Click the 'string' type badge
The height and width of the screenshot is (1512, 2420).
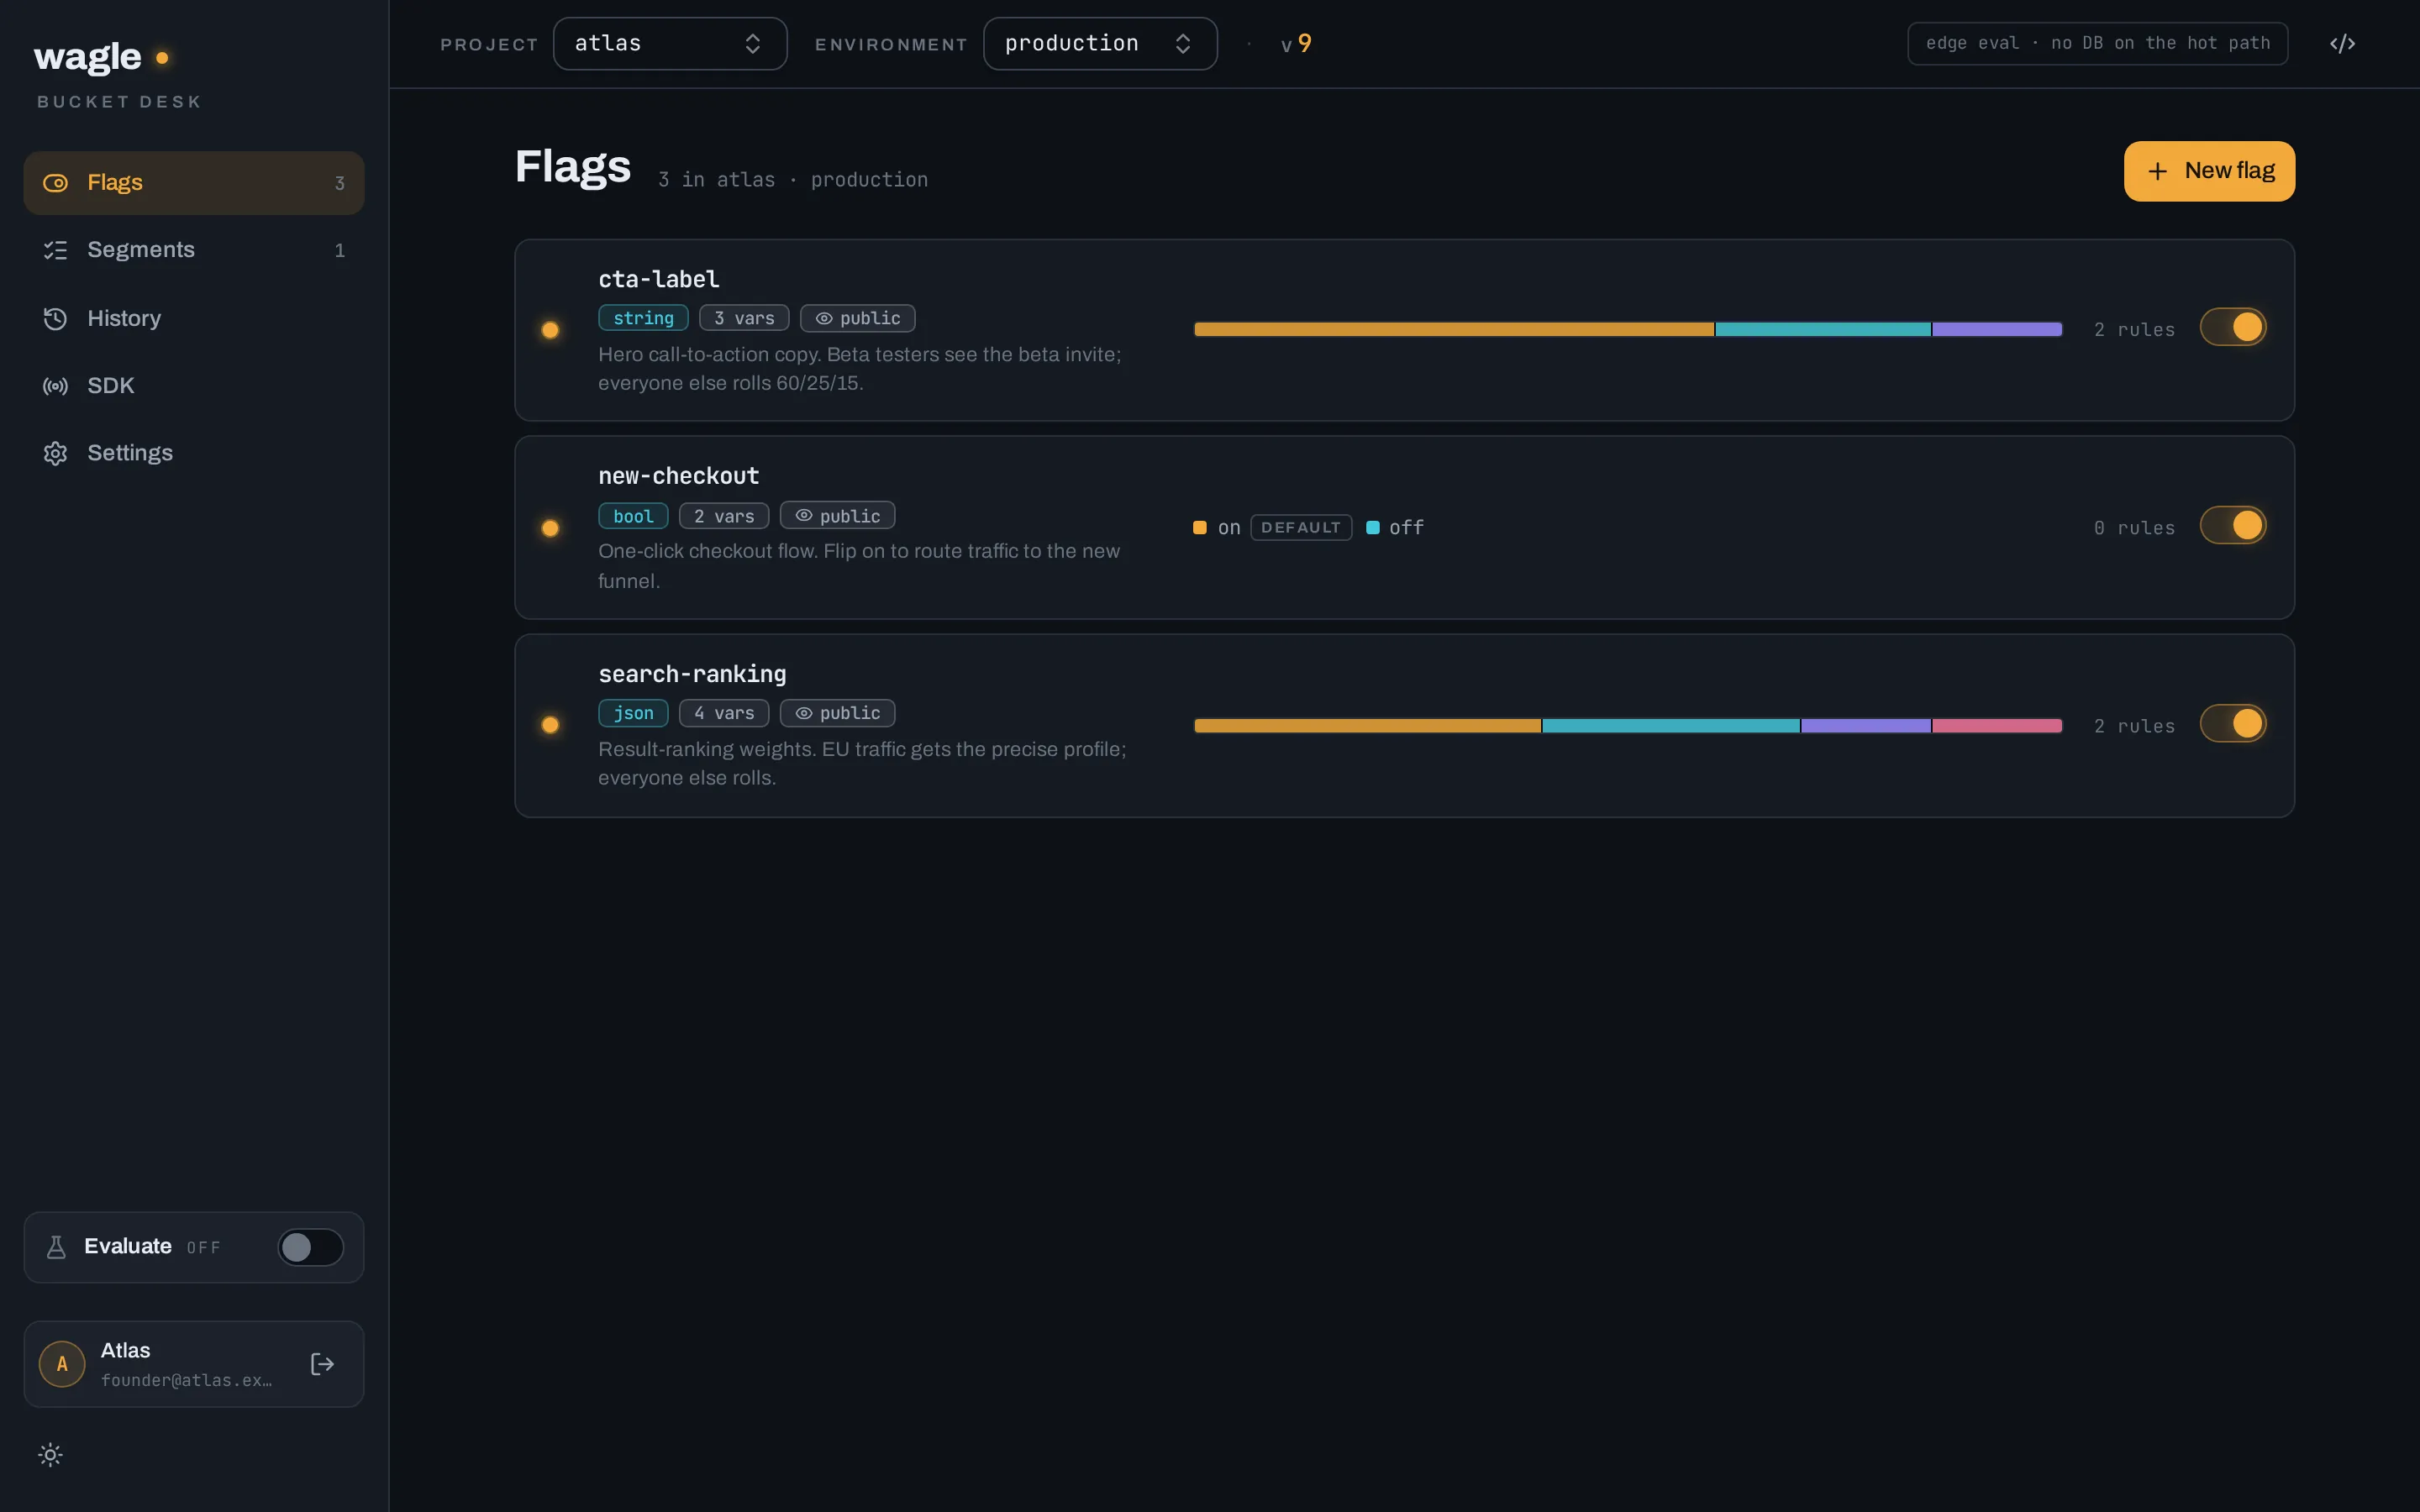(643, 318)
